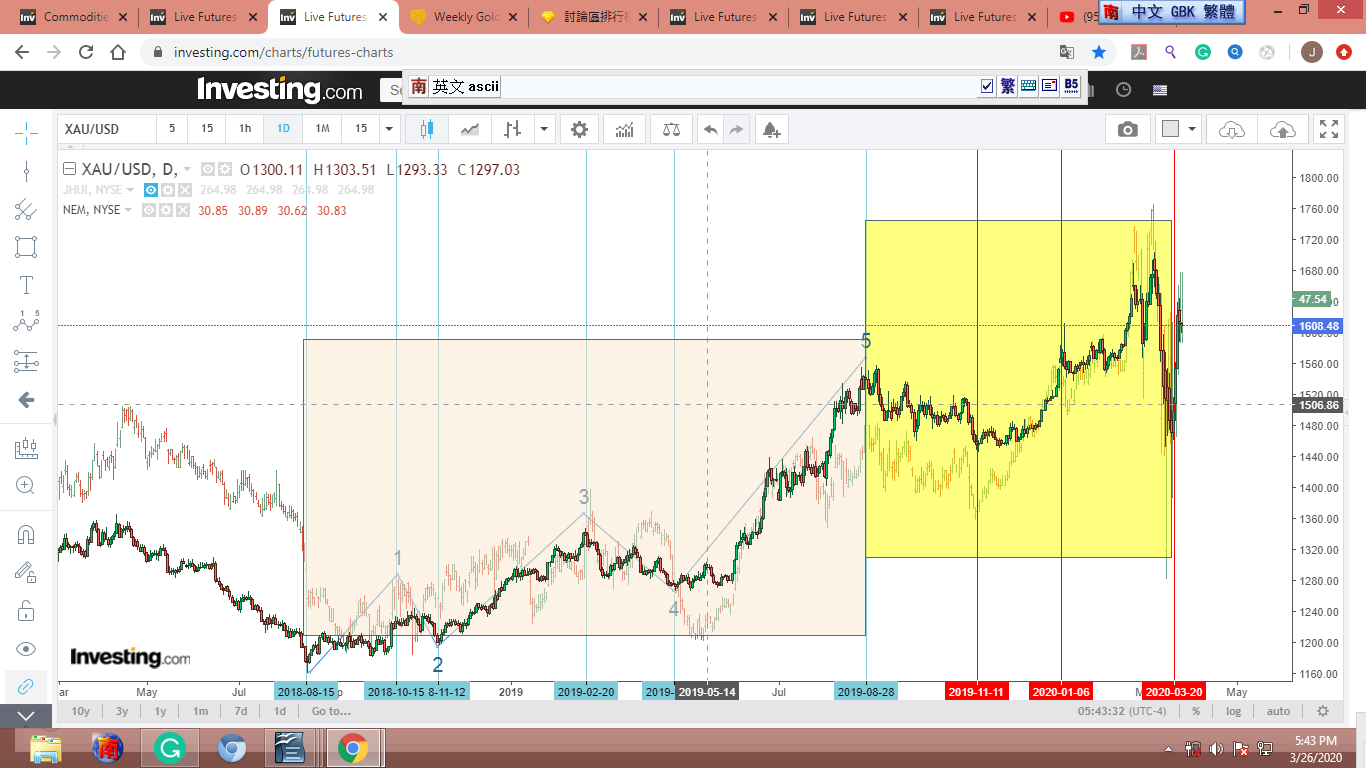Toggle magnet mode for drawings
Viewport: 1366px width, 768px height.
[26, 535]
